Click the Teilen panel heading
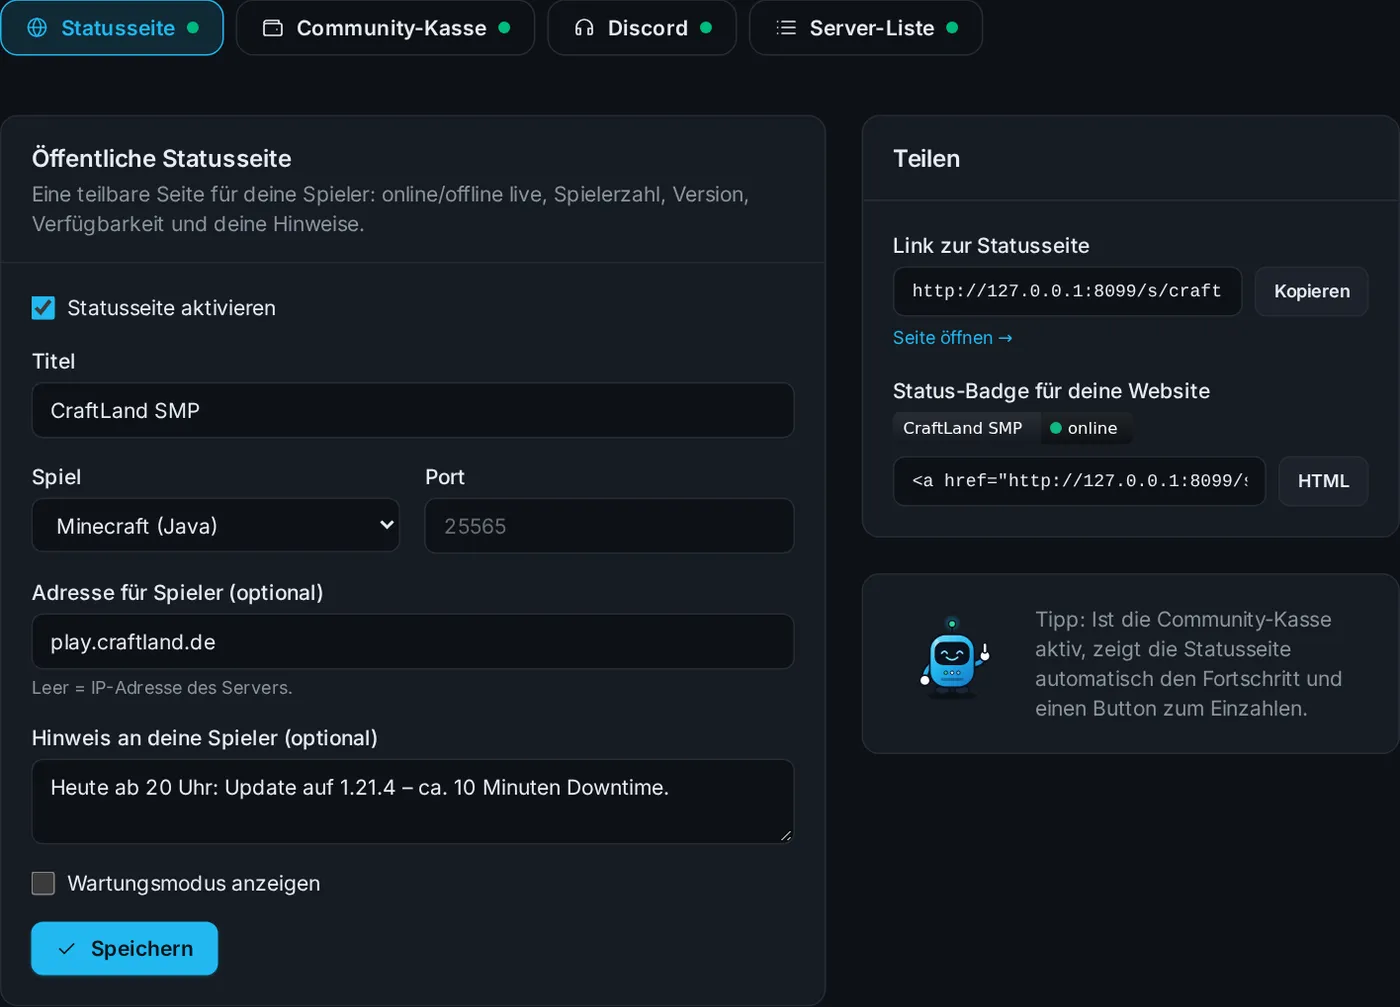Viewport: 1400px width, 1007px height. [926, 158]
